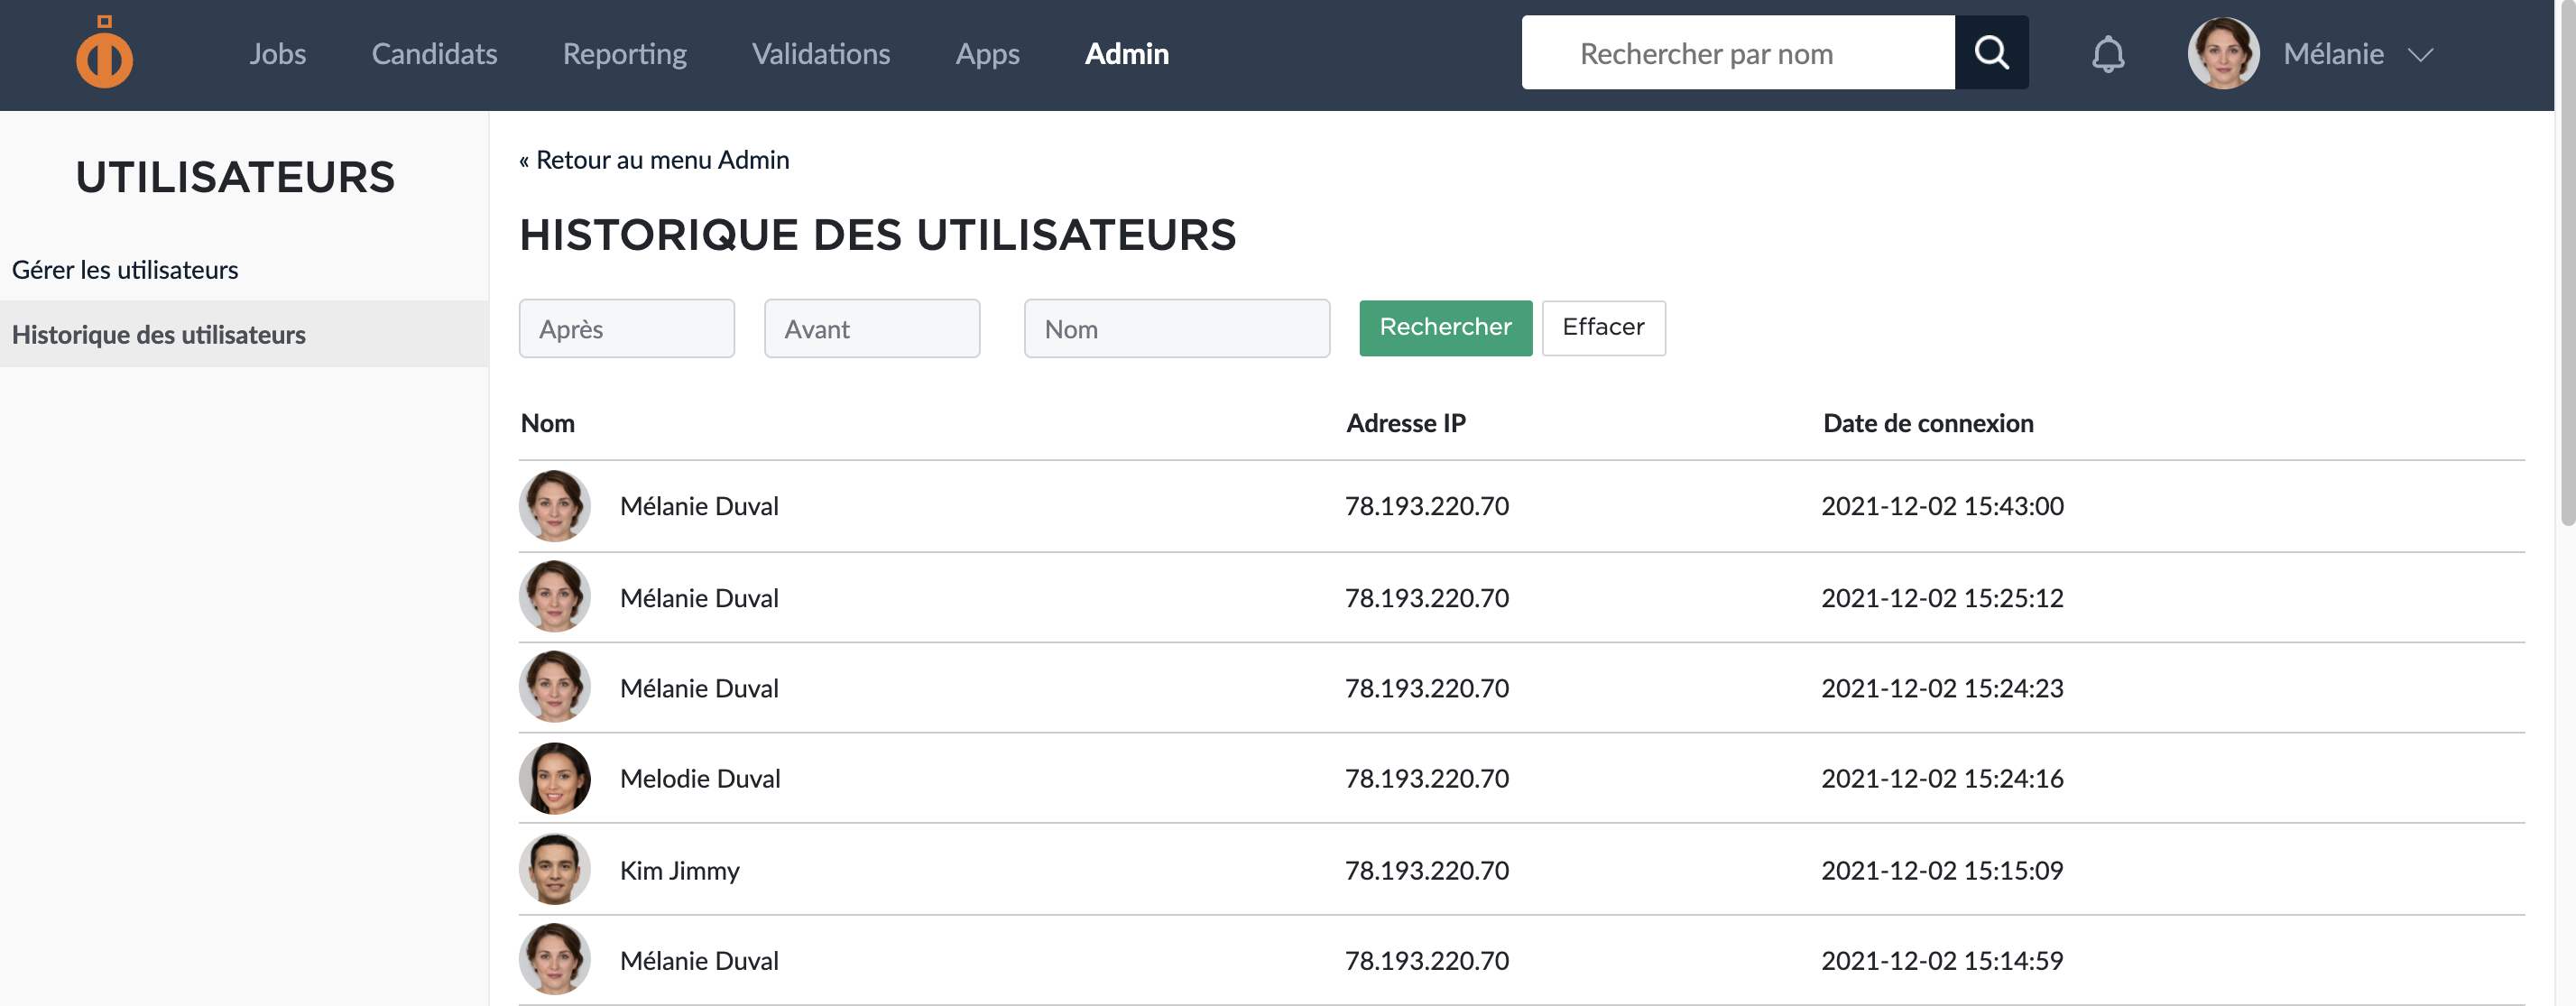Select Gérer les utilisateurs in sidebar

click(125, 270)
